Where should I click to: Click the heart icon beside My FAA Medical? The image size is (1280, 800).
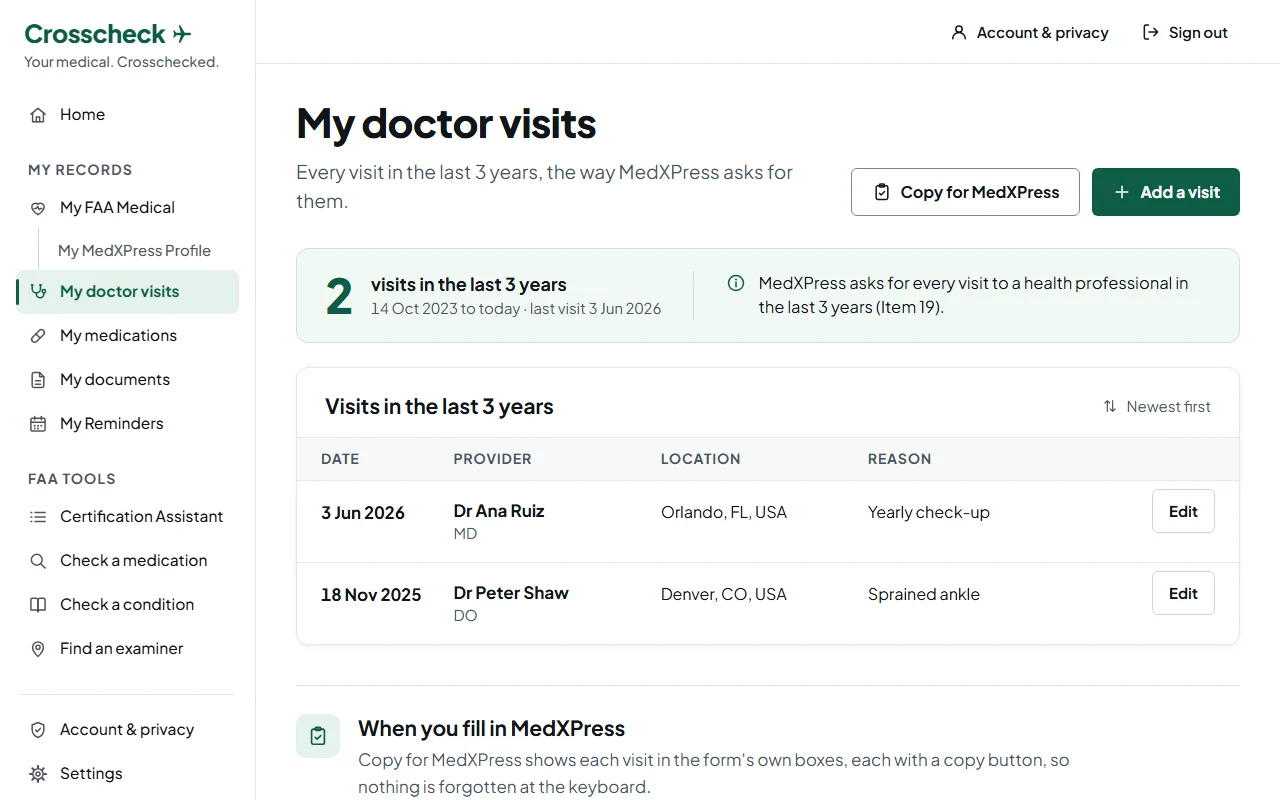click(38, 208)
